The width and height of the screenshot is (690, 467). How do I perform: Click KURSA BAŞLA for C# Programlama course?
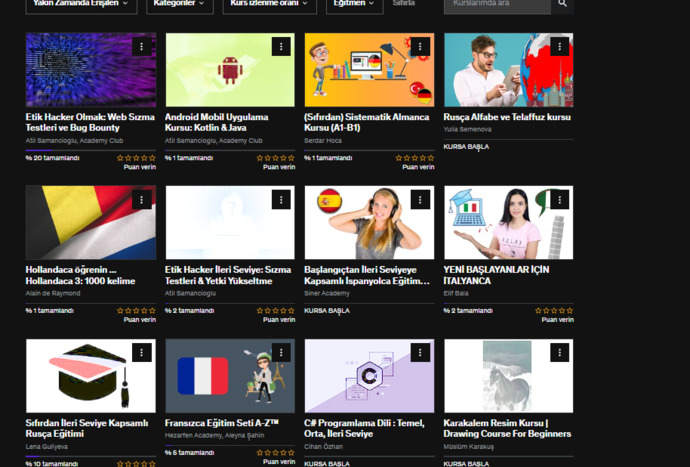click(327, 463)
